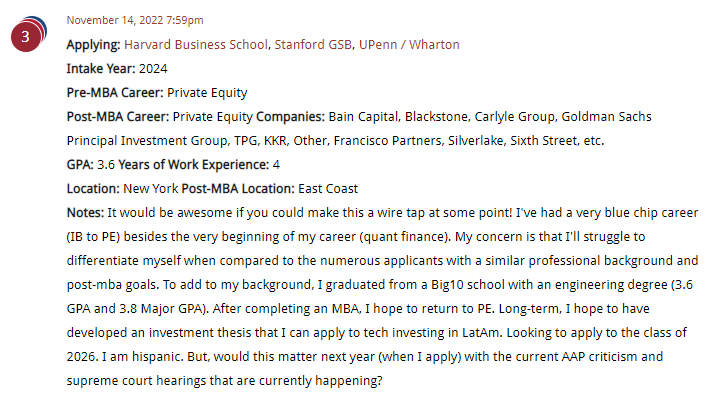This screenshot has height=396, width=708.
Task: Click the bold Companies label
Action: tap(290, 117)
